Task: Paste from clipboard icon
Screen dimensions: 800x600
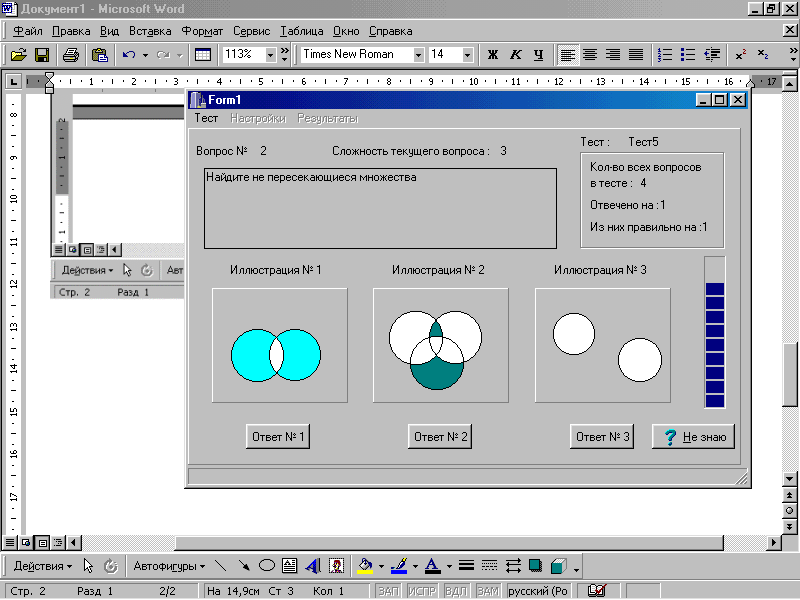Action: pos(99,55)
